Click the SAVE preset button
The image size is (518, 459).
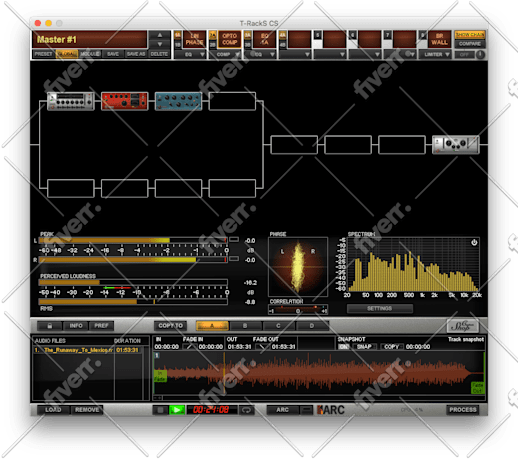pos(113,54)
